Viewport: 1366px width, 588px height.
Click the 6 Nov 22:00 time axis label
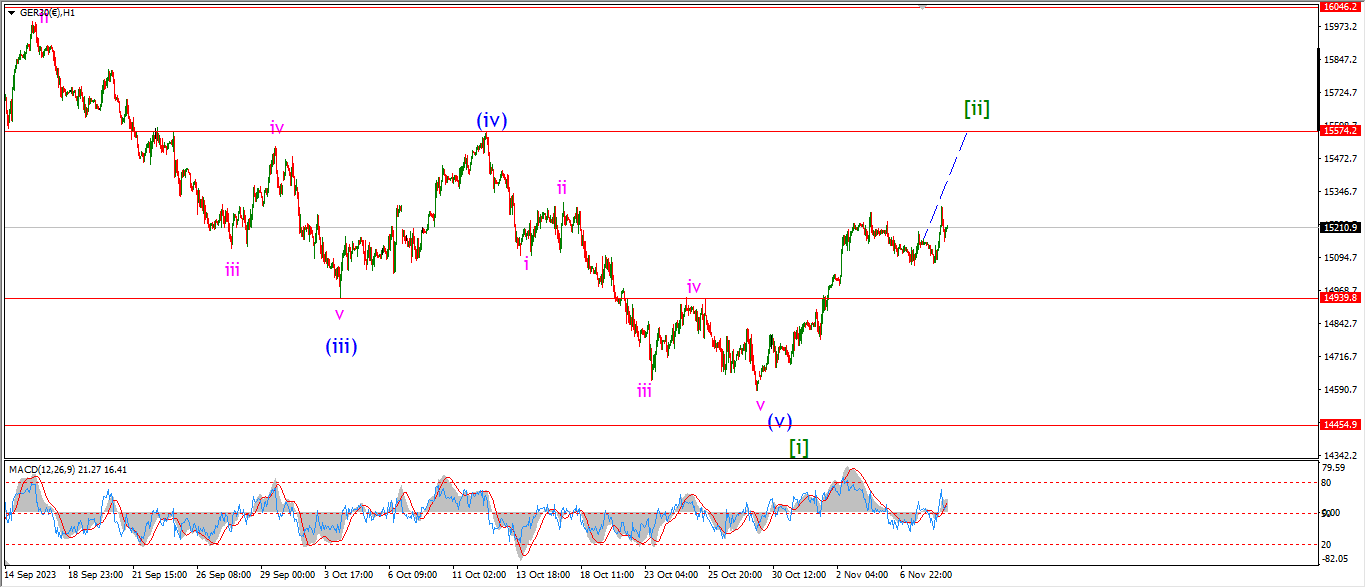pyautogui.click(x=925, y=575)
